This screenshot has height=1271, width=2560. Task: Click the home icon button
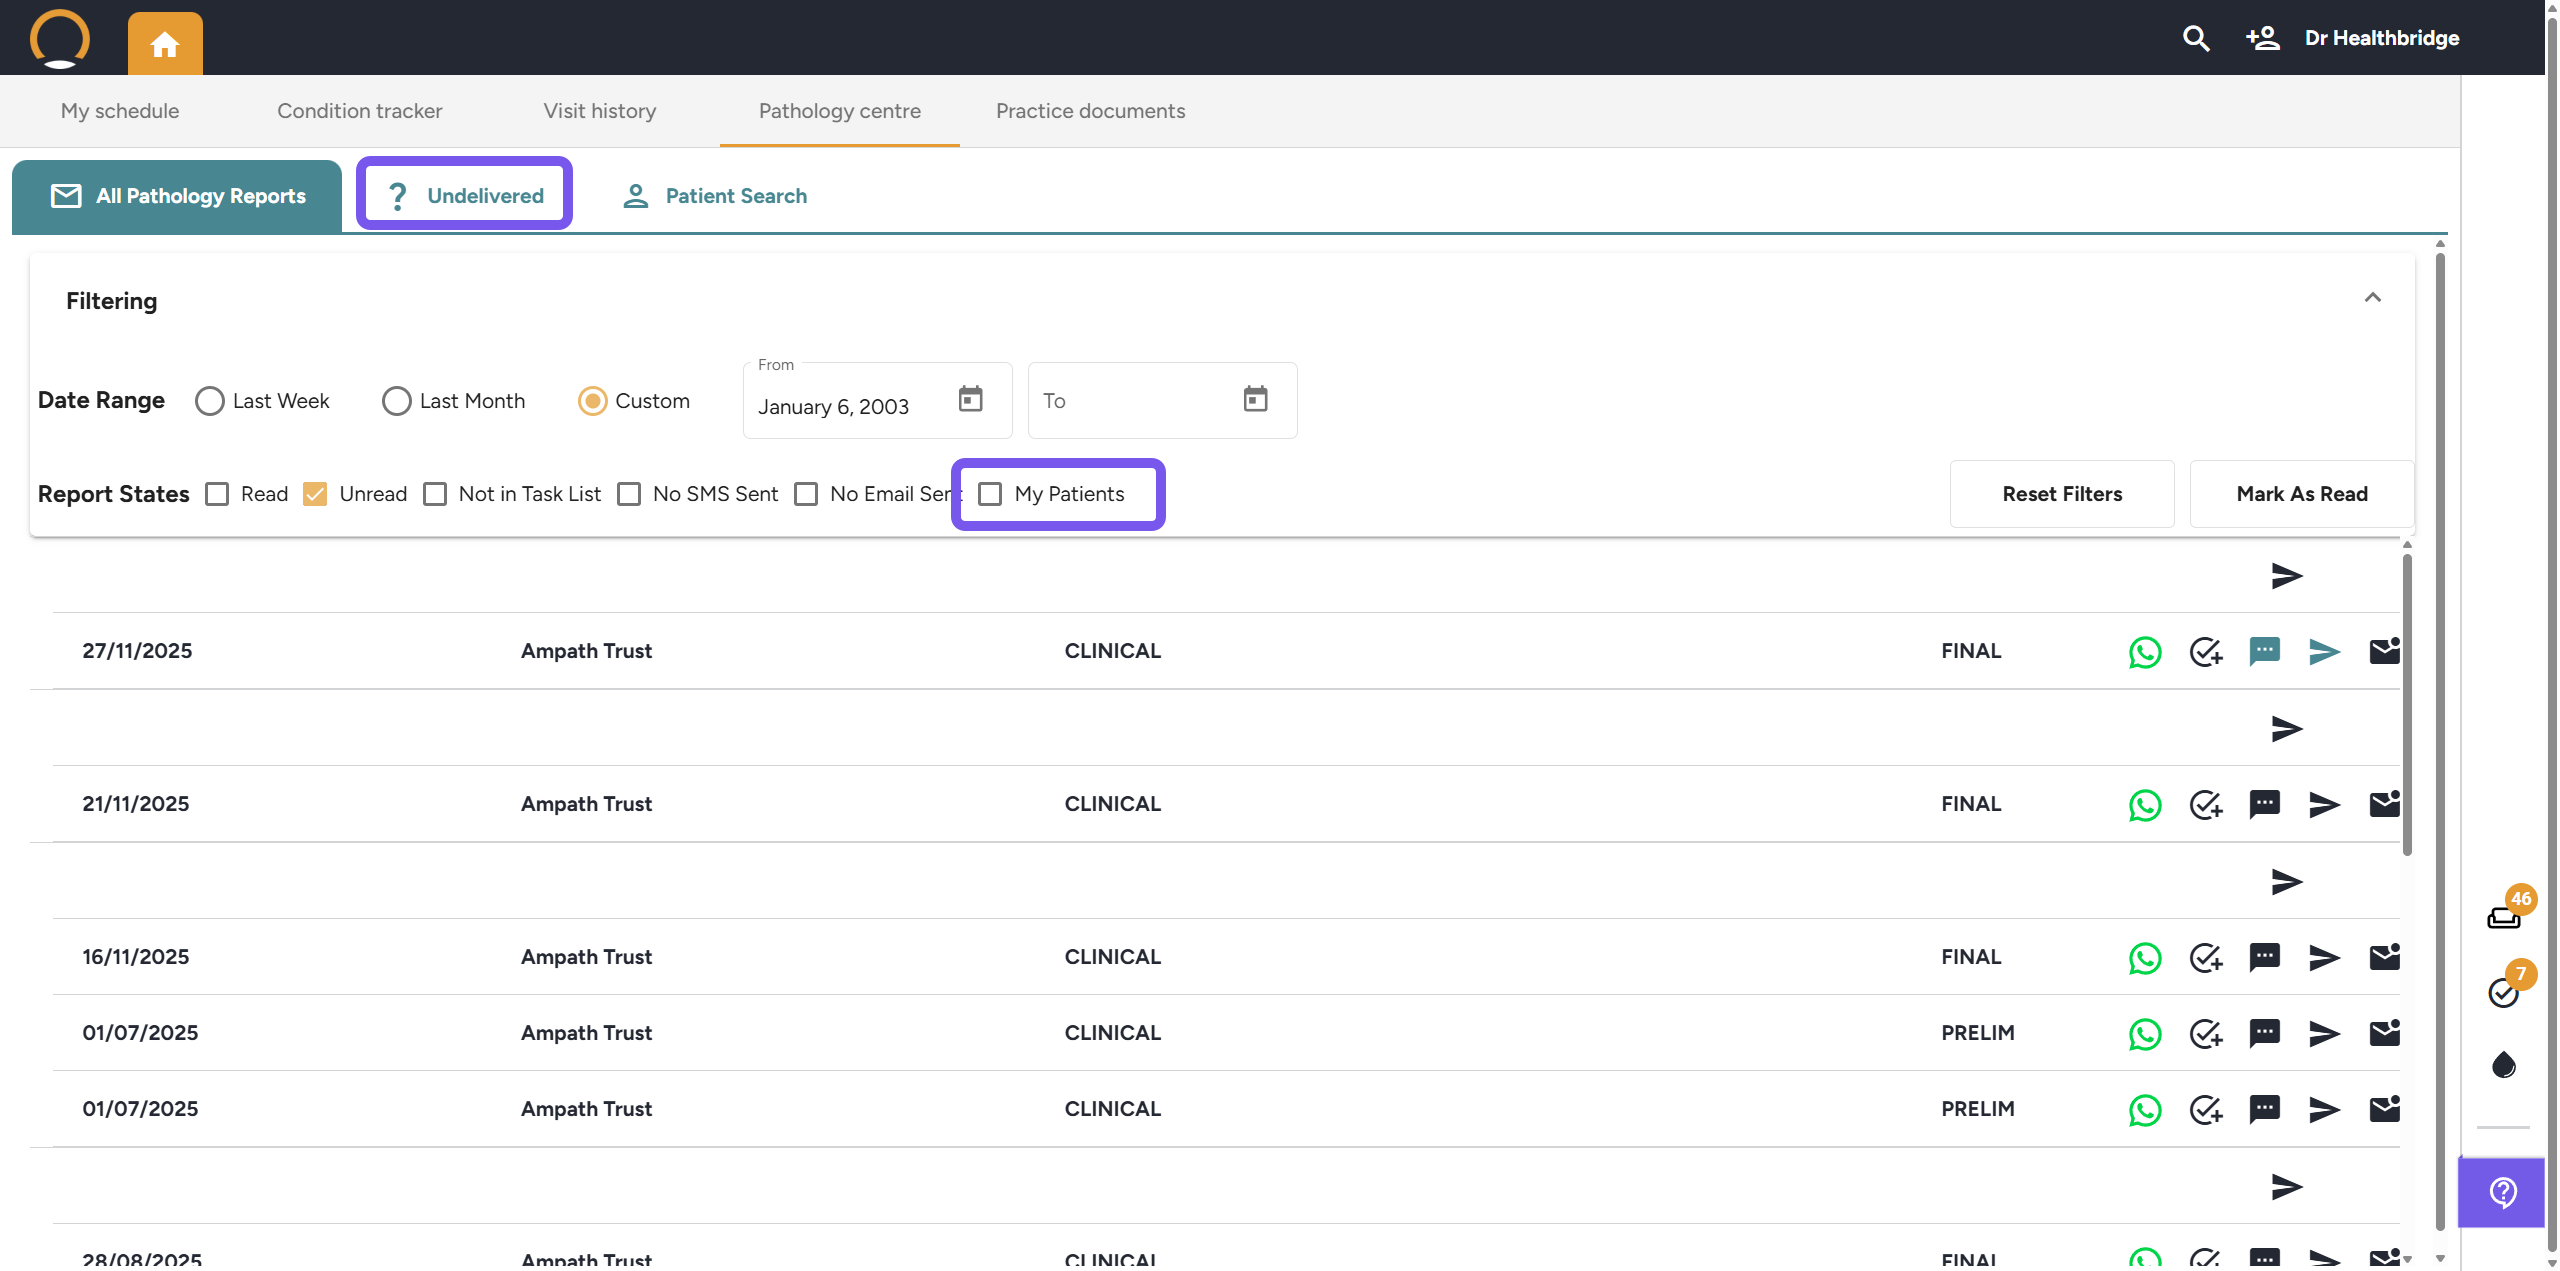pyautogui.click(x=165, y=44)
